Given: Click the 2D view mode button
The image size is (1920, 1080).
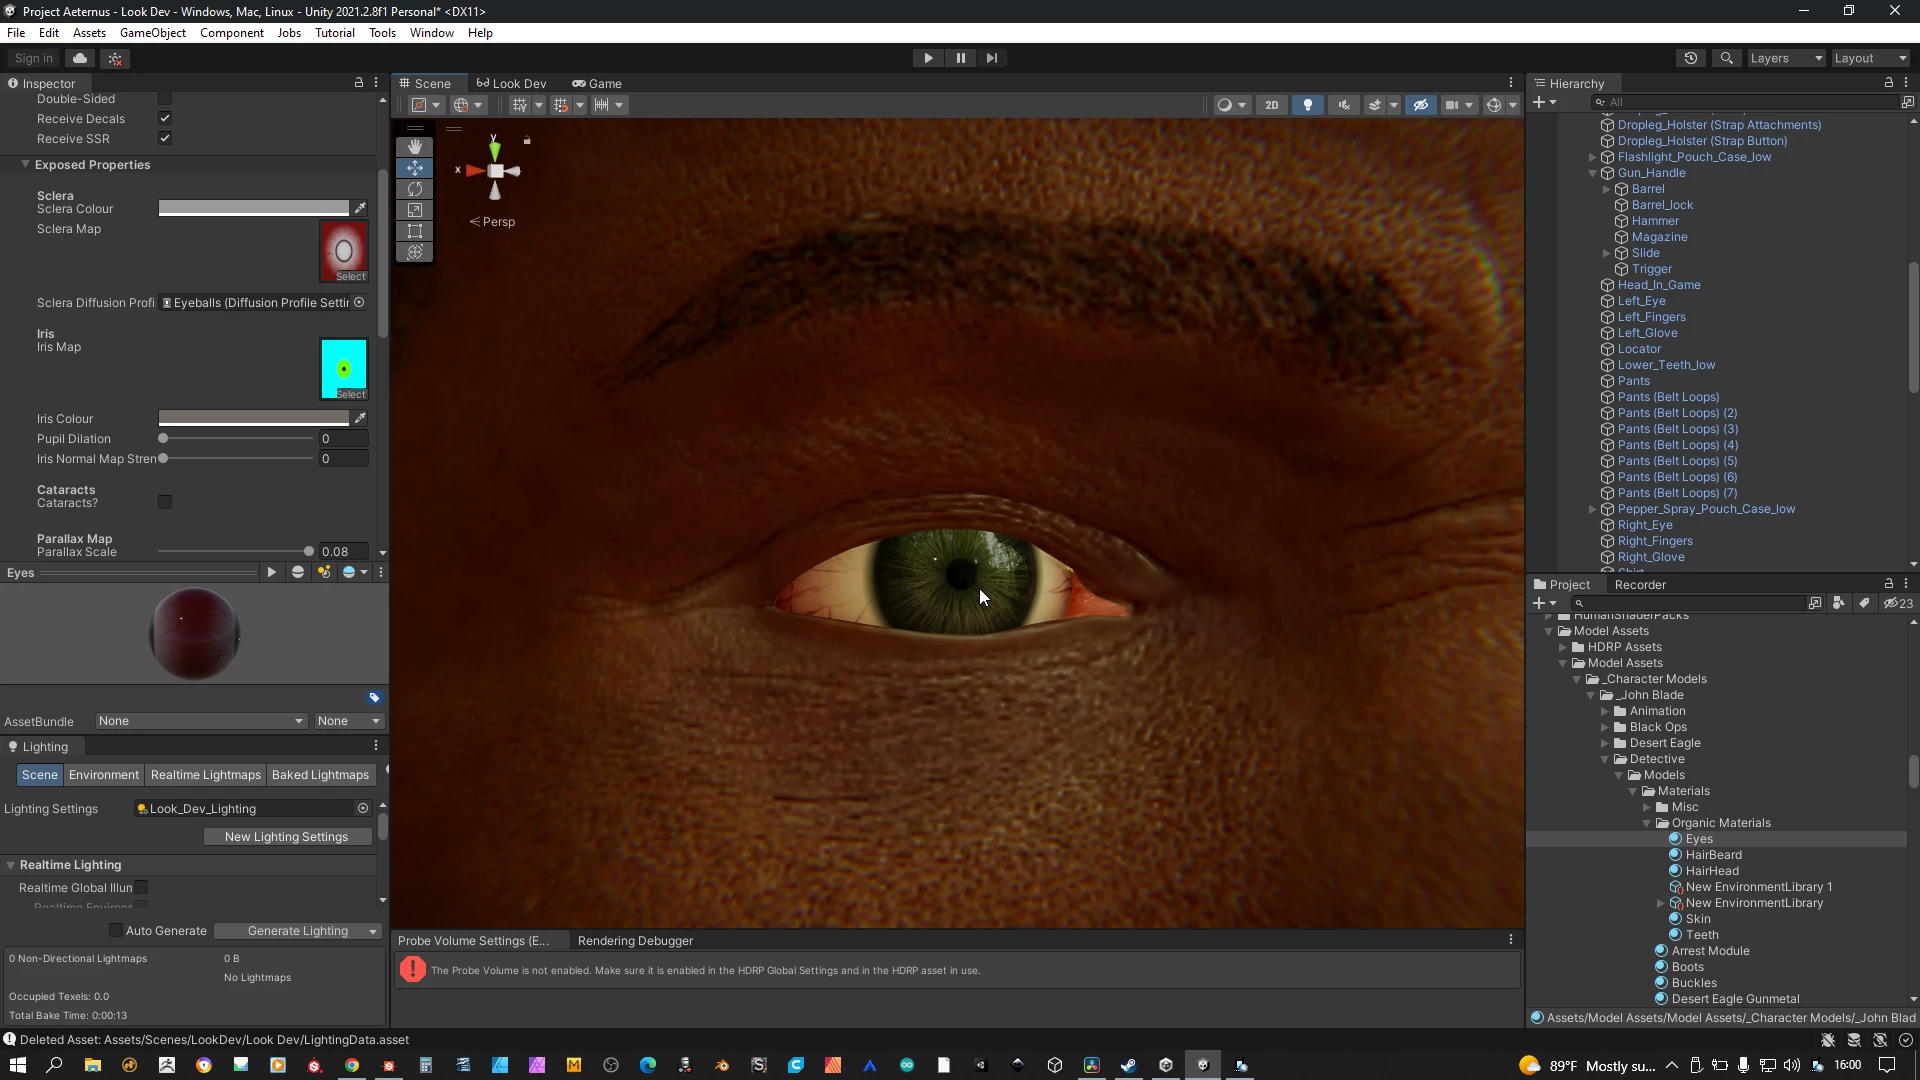Looking at the screenshot, I should pos(1271,105).
